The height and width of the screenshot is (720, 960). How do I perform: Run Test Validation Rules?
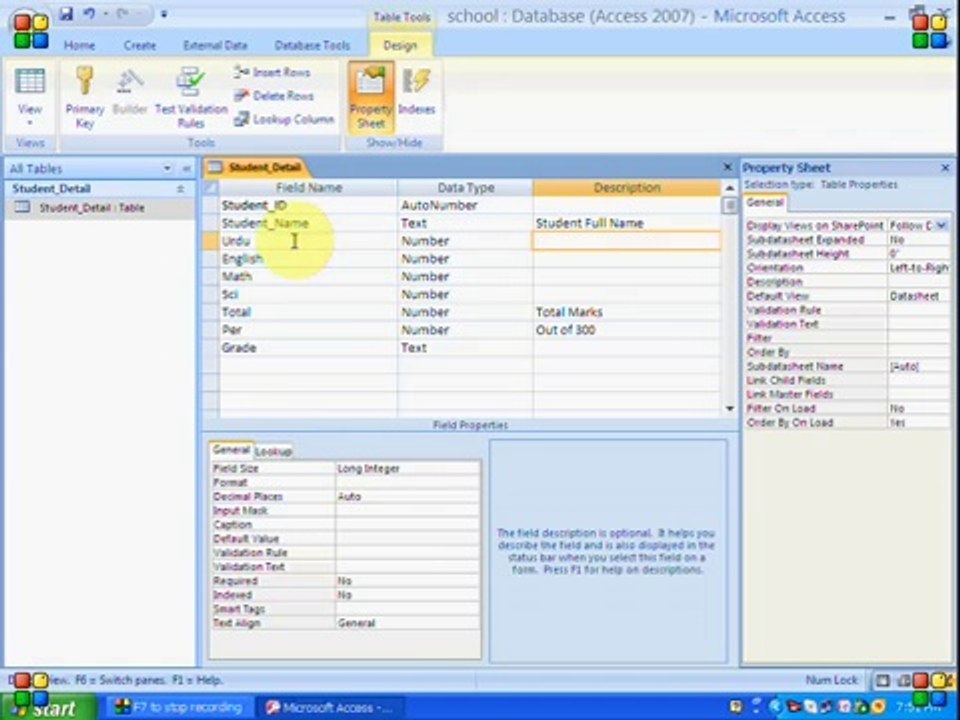pos(191,98)
